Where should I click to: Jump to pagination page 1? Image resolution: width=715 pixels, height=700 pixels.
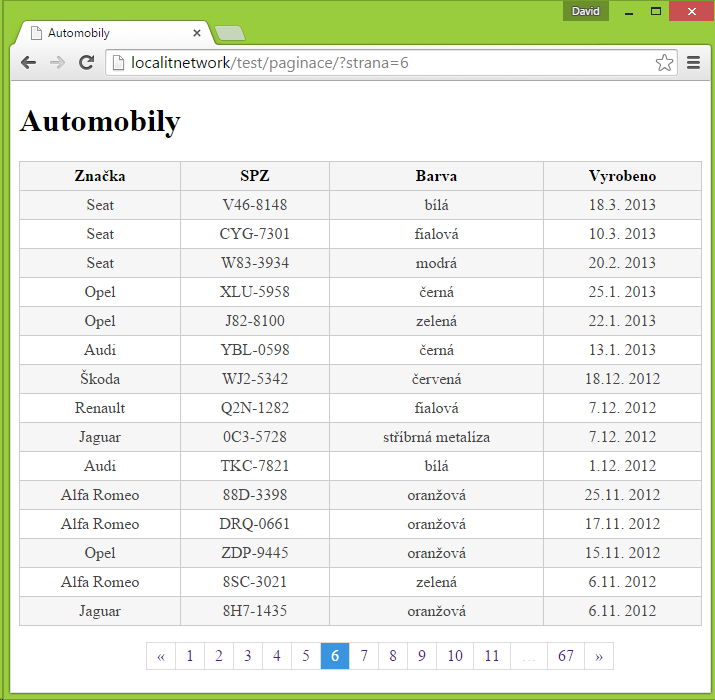pyautogui.click(x=190, y=656)
